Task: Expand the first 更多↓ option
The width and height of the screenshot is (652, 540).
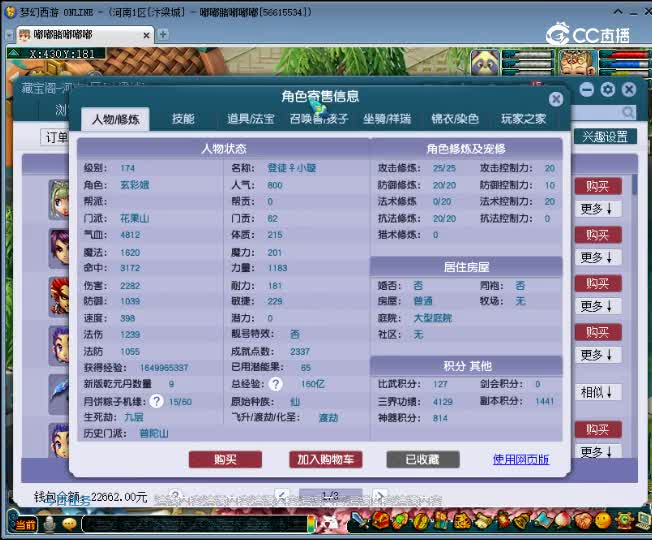Action: coord(598,209)
